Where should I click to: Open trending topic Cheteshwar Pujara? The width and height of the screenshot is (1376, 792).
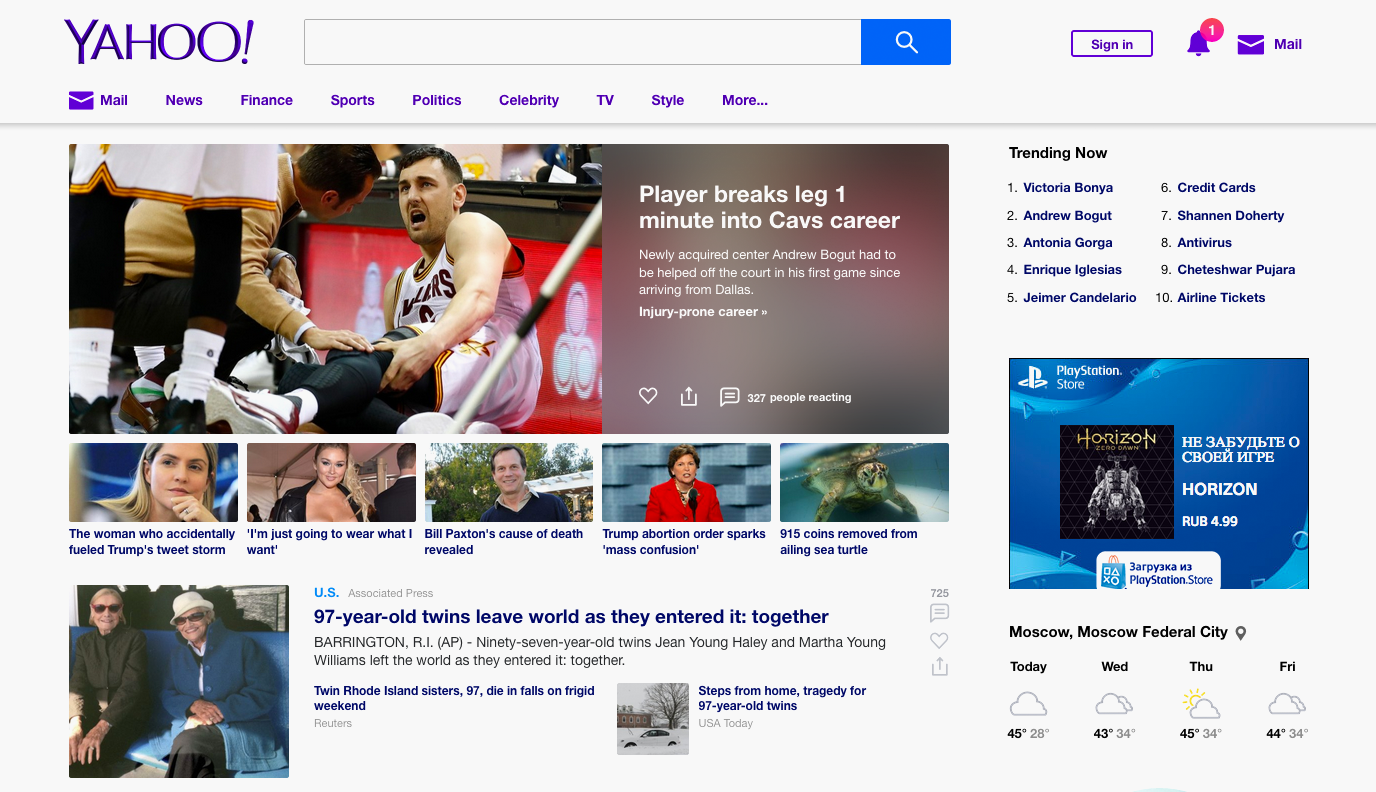click(x=1236, y=270)
